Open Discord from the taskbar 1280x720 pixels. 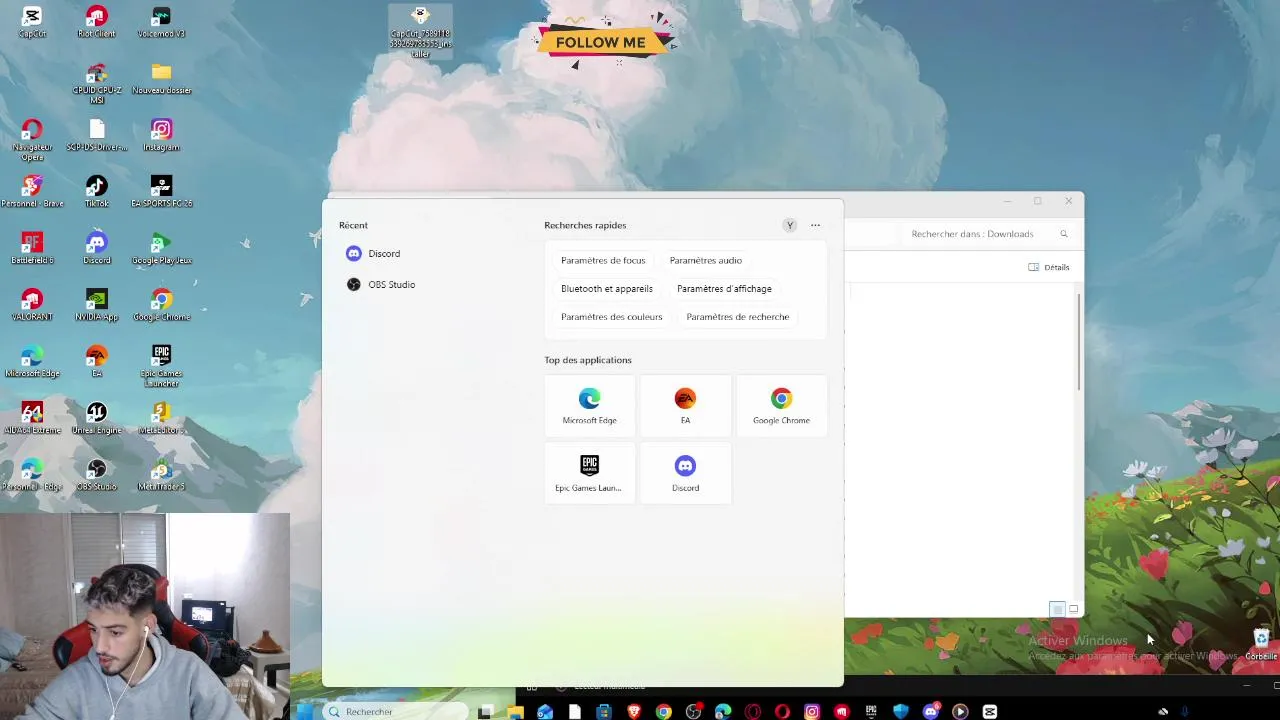pyautogui.click(x=931, y=711)
